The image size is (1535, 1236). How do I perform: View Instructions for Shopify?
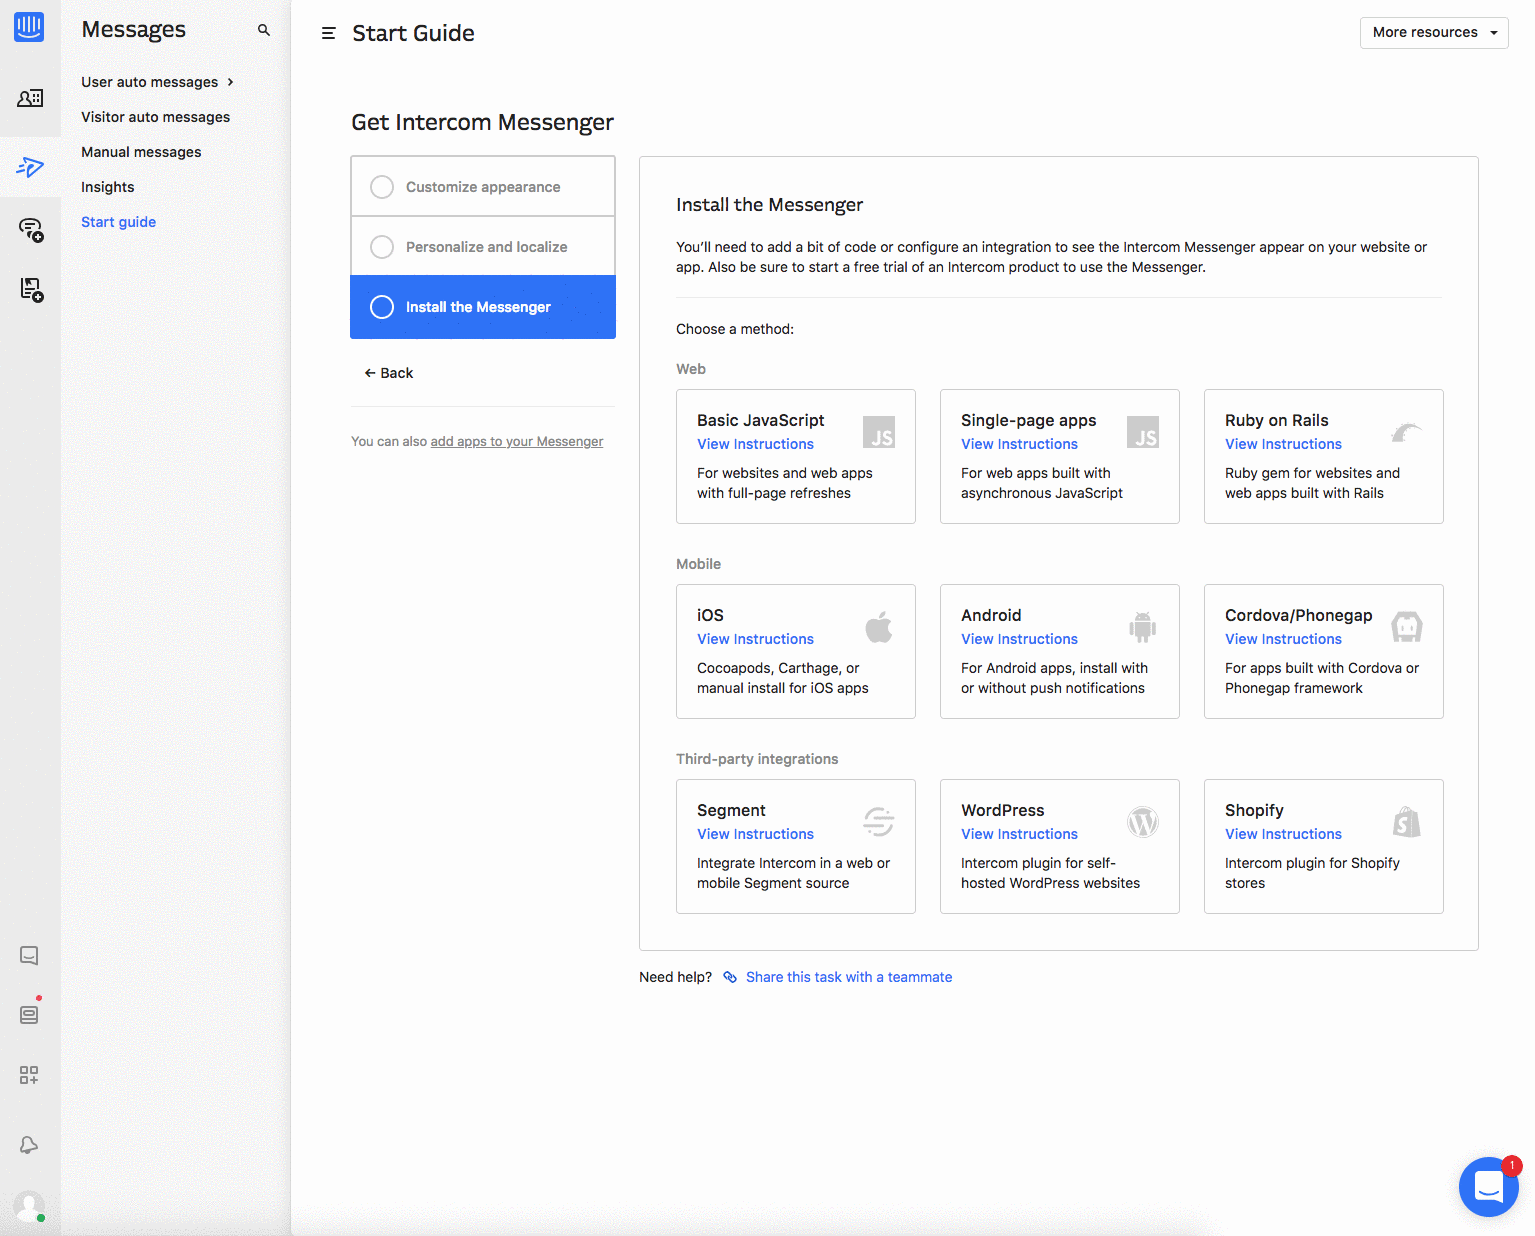coord(1284,834)
